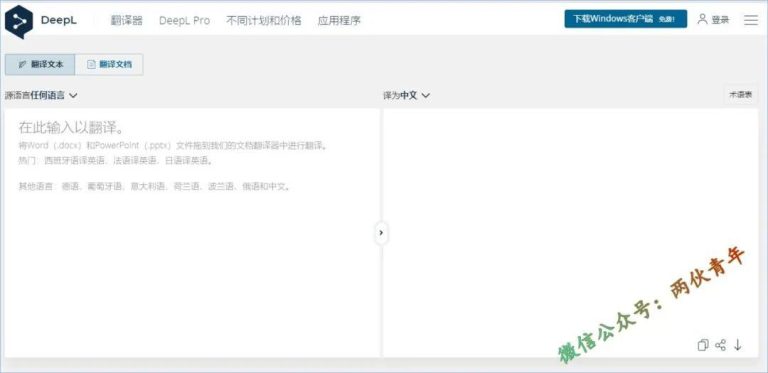Image resolution: width=768 pixels, height=373 pixels.
Task: Click the 波兰语 language text
Action: [x=221, y=187]
